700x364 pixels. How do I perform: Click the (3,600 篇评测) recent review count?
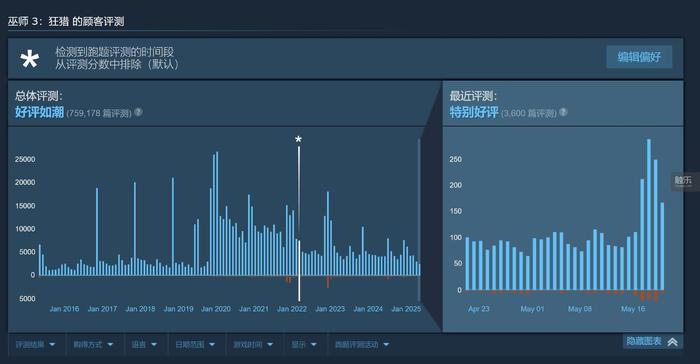528,113
